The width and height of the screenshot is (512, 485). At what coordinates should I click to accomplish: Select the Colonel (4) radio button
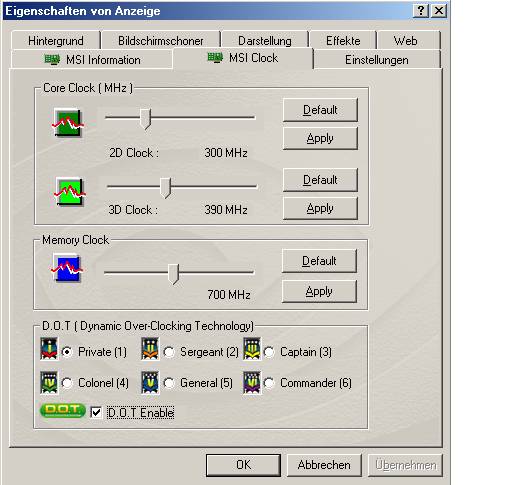pos(67,383)
